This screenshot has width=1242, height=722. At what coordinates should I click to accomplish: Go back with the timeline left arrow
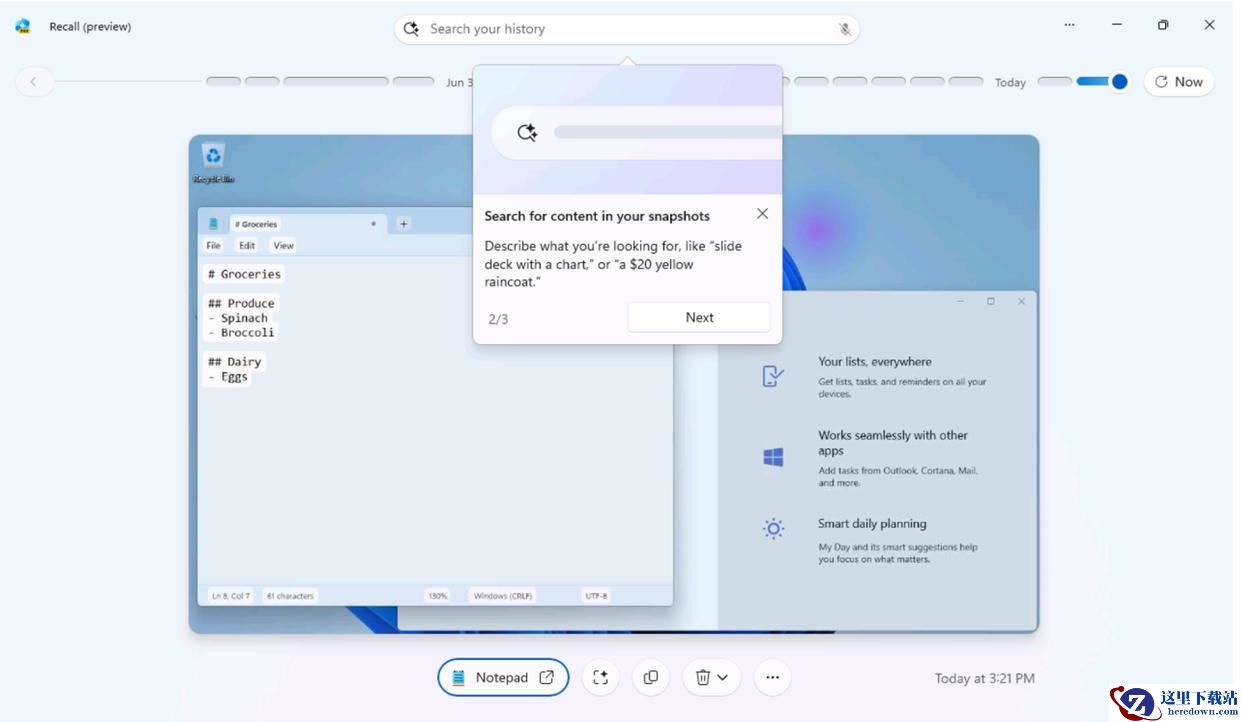click(34, 82)
